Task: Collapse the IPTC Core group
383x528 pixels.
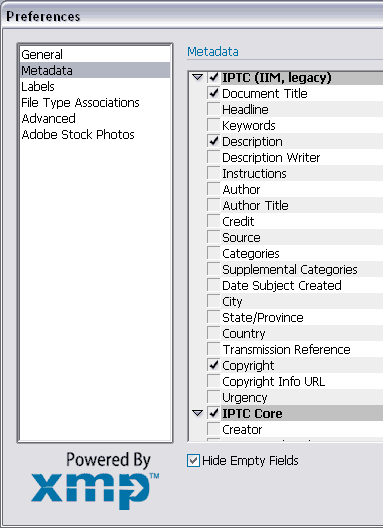Action: click(197, 414)
